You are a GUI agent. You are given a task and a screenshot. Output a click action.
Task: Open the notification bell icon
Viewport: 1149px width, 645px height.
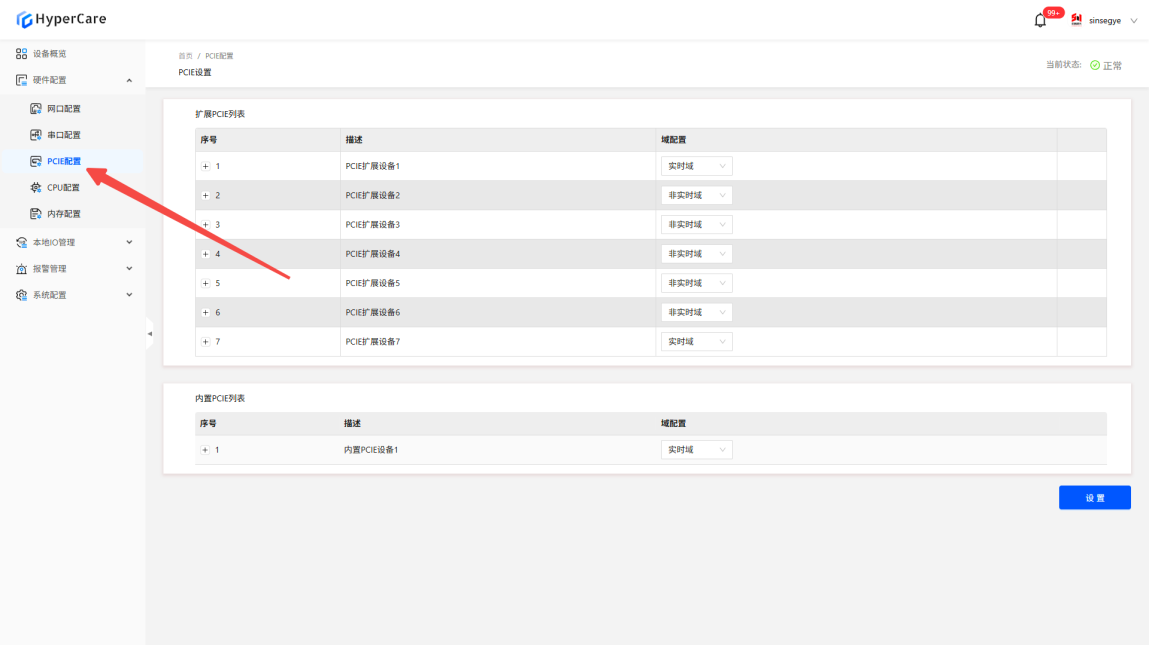pos(1040,21)
